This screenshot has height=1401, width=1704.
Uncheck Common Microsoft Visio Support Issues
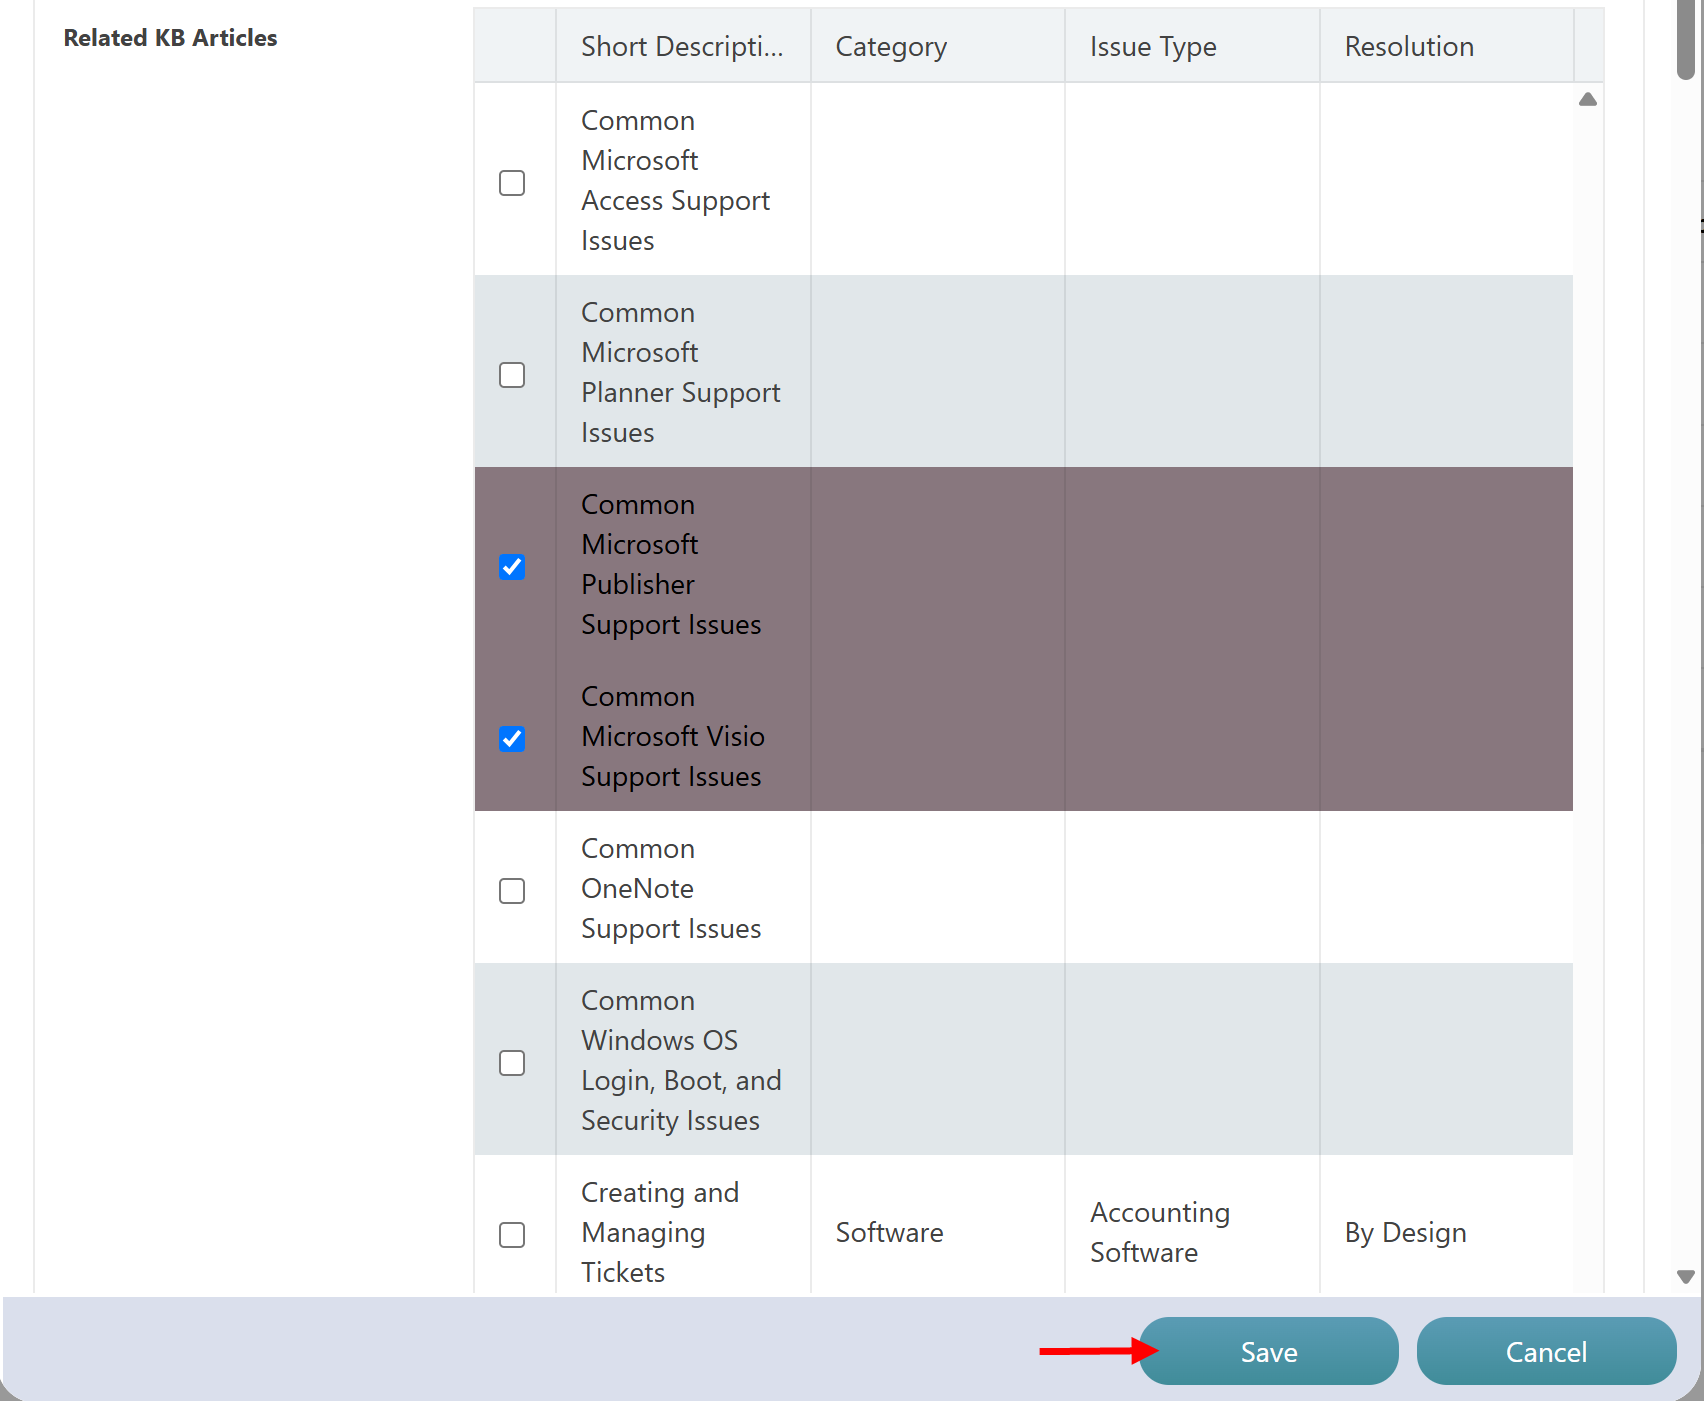[512, 739]
